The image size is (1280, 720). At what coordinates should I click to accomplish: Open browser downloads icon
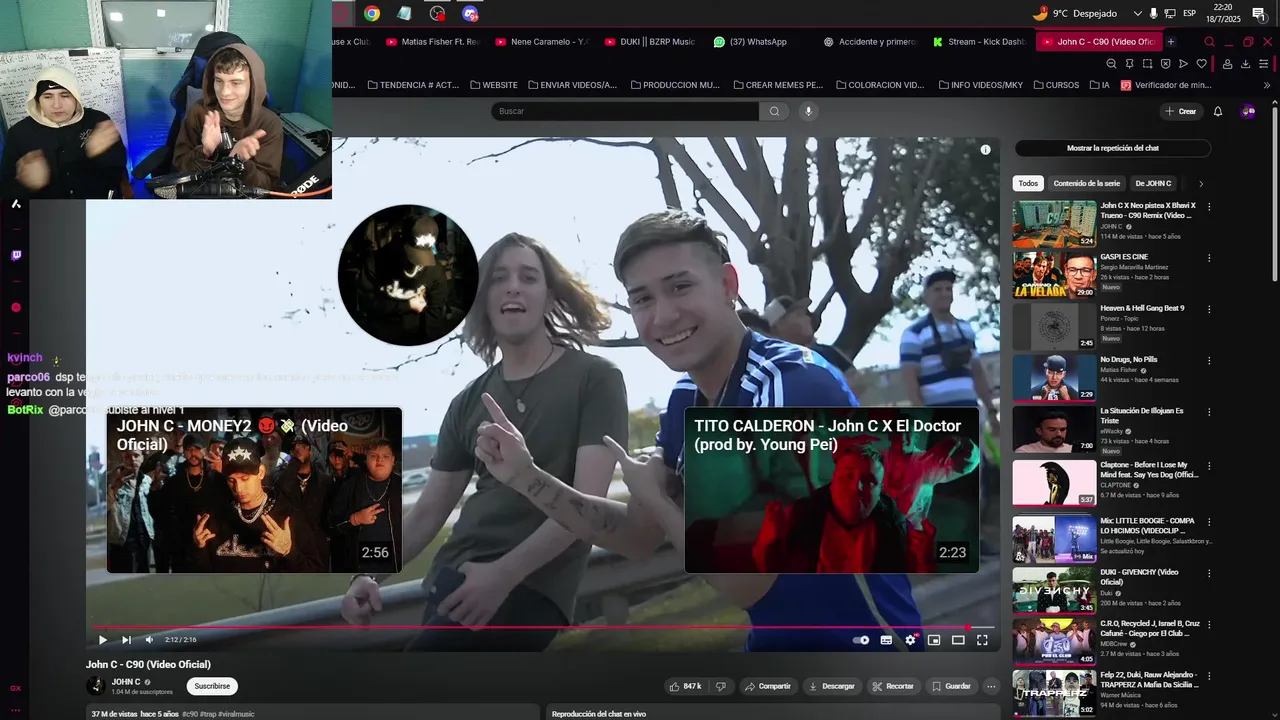(x=1245, y=64)
